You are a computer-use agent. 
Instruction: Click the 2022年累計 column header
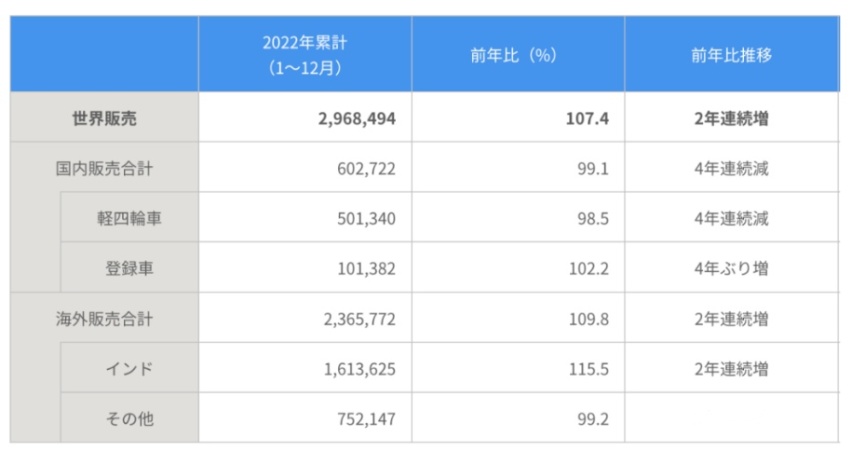305,55
